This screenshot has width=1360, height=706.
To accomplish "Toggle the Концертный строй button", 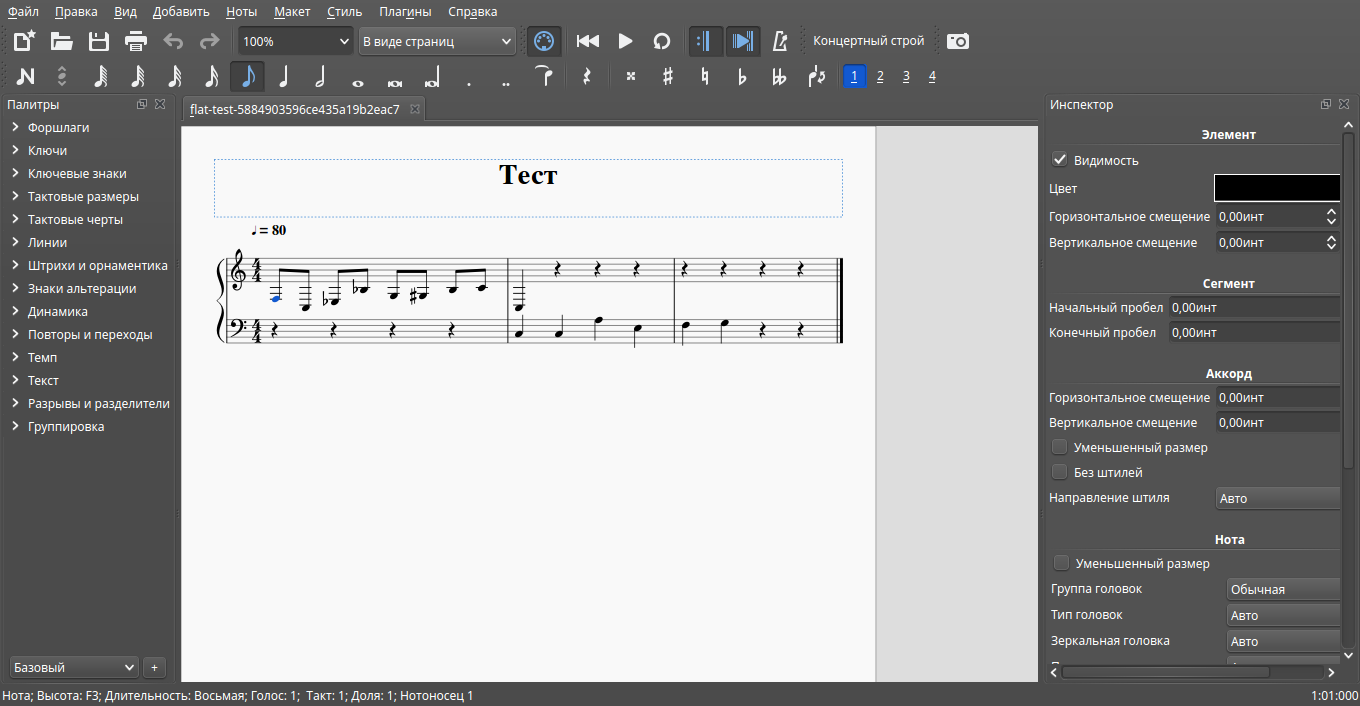I will click(x=869, y=41).
